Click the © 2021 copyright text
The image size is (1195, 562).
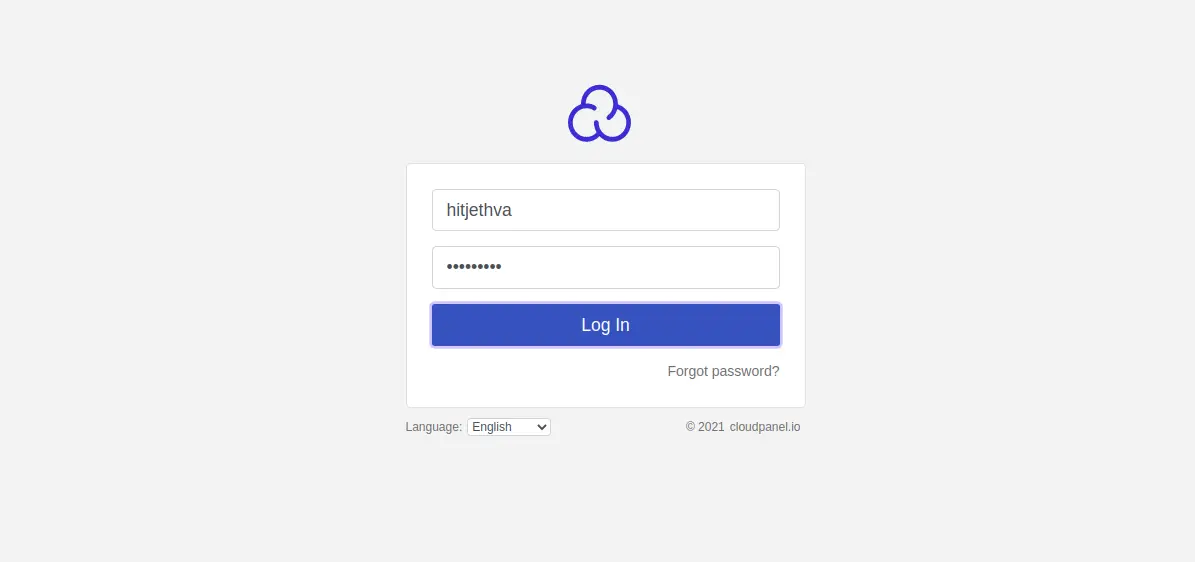coord(704,427)
